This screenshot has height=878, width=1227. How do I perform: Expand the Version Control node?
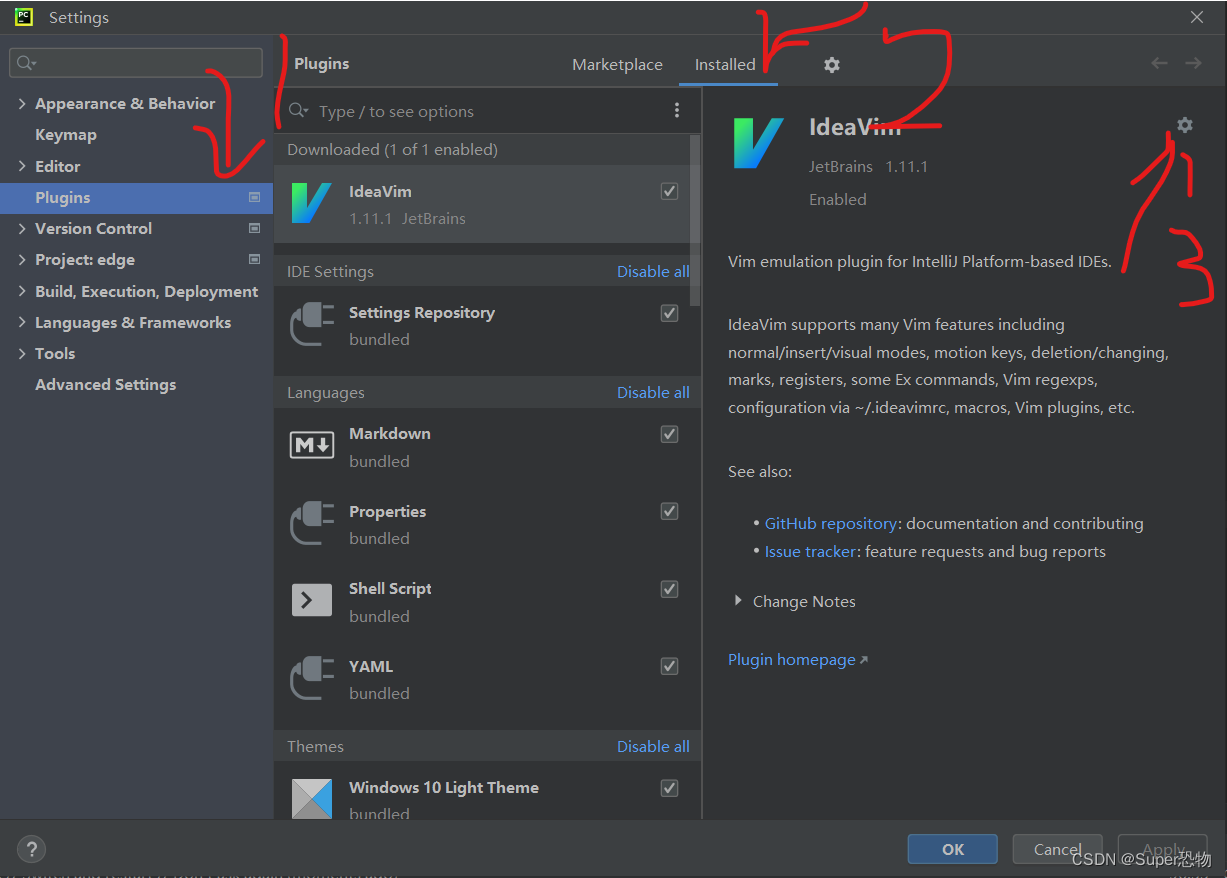(x=22, y=229)
